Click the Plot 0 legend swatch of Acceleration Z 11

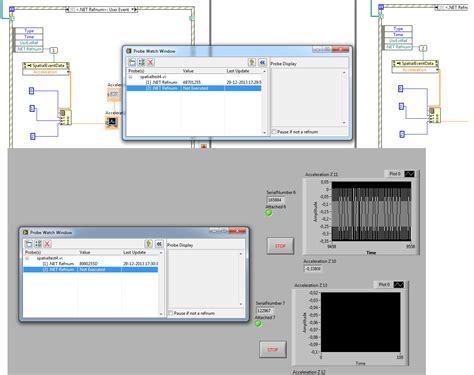[410, 174]
